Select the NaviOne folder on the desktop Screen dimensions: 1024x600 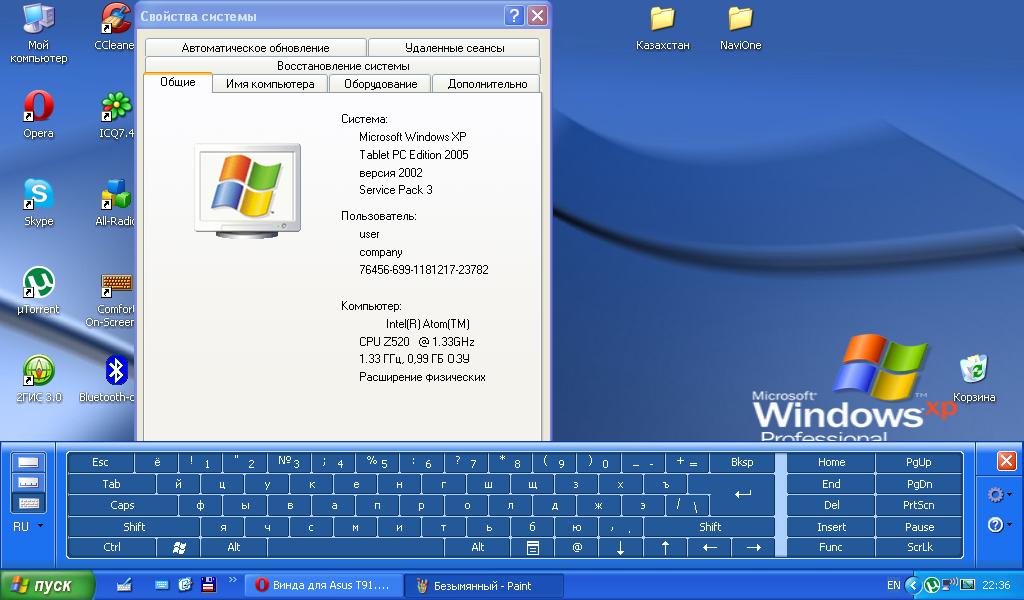(741, 28)
